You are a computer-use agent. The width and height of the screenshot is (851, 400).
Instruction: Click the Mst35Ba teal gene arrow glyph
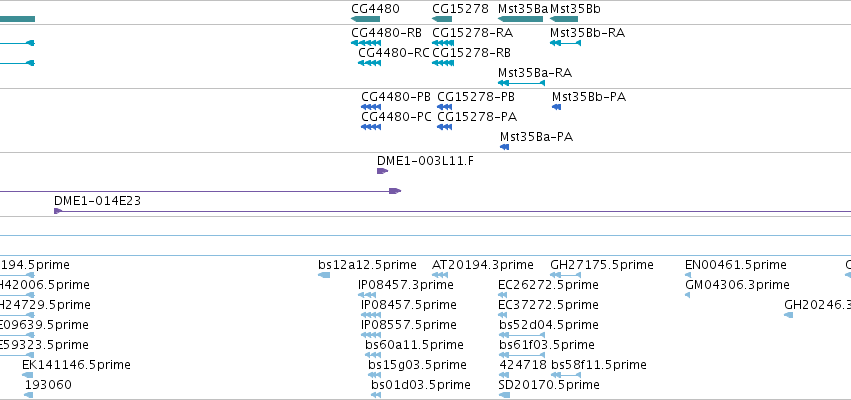click(x=520, y=19)
